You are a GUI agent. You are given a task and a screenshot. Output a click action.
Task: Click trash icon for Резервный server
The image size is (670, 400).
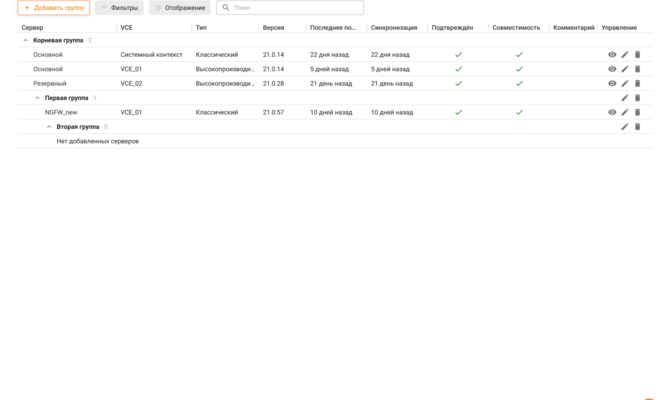click(x=637, y=84)
